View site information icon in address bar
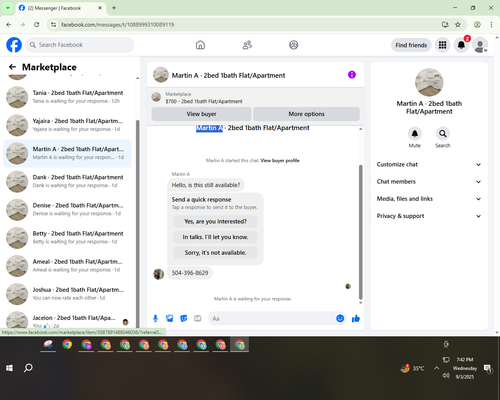Viewport: 500px width, 400px height. coord(53,25)
